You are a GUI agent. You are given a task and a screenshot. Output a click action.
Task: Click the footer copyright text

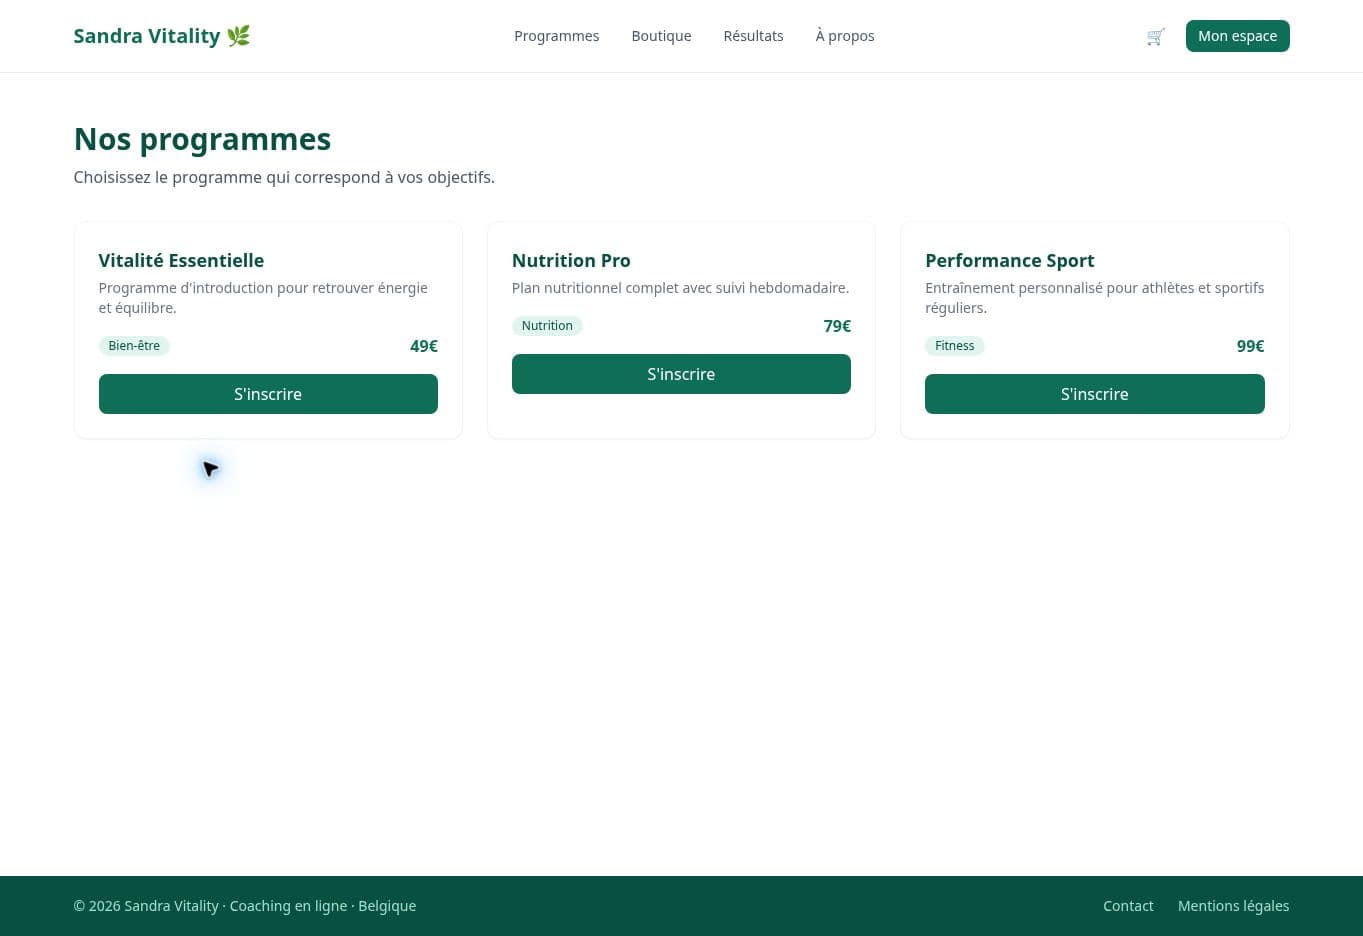(x=245, y=906)
